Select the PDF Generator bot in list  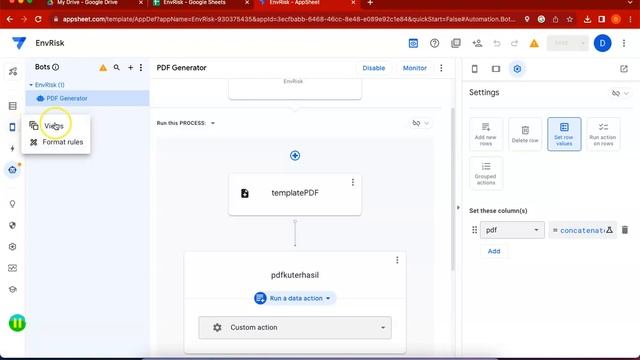[x=87, y=98]
